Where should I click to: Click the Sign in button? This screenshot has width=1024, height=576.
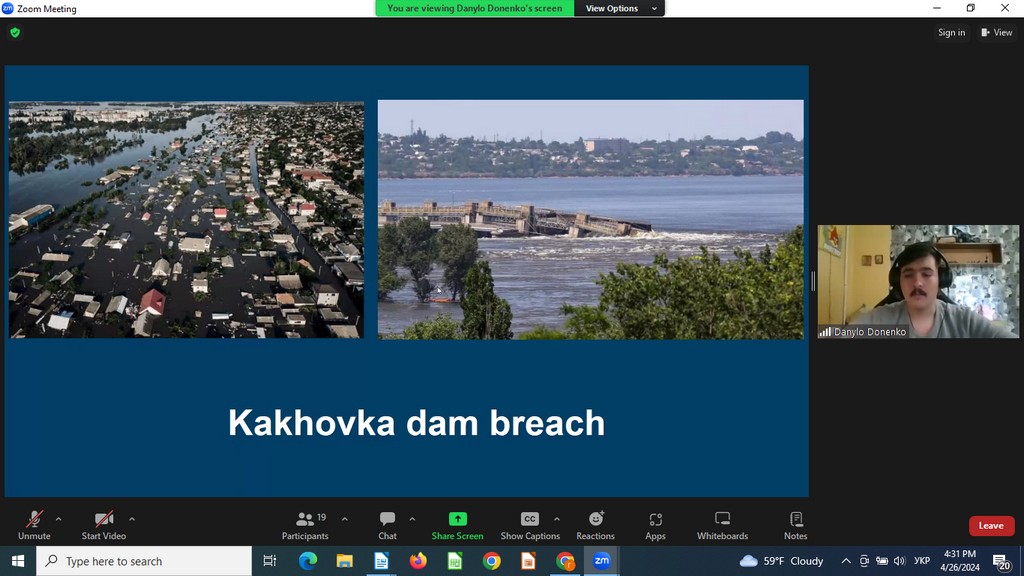click(x=951, y=32)
